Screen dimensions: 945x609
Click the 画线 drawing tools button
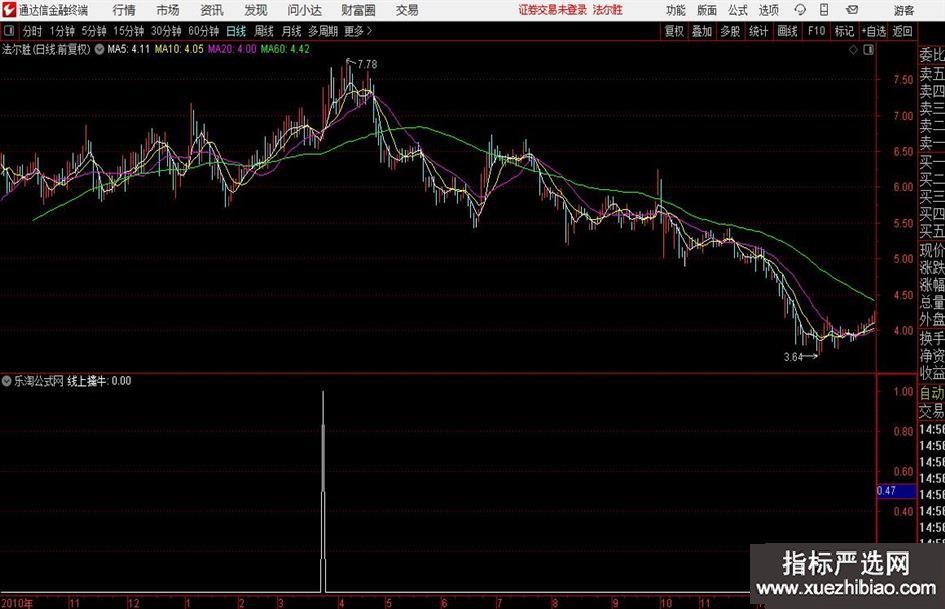pos(787,31)
